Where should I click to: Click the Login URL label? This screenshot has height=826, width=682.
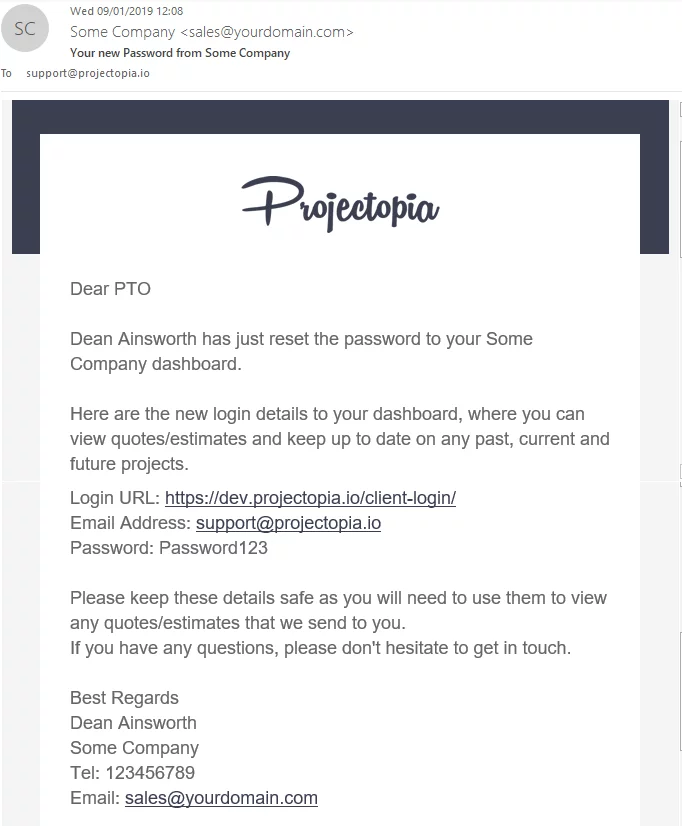115,498
